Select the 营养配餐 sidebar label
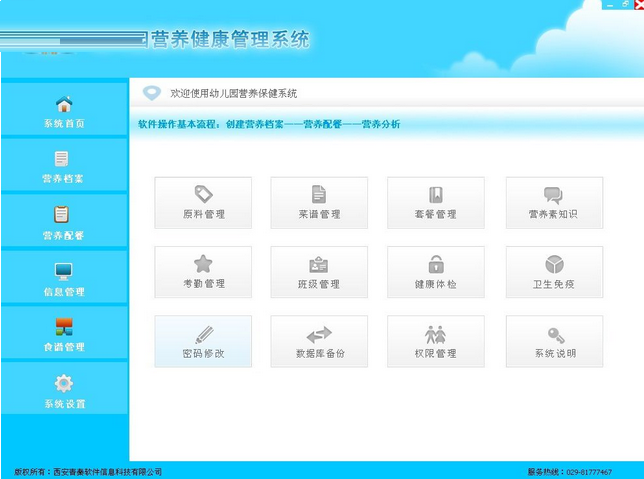Image resolution: width=644 pixels, height=479 pixels. (63, 235)
